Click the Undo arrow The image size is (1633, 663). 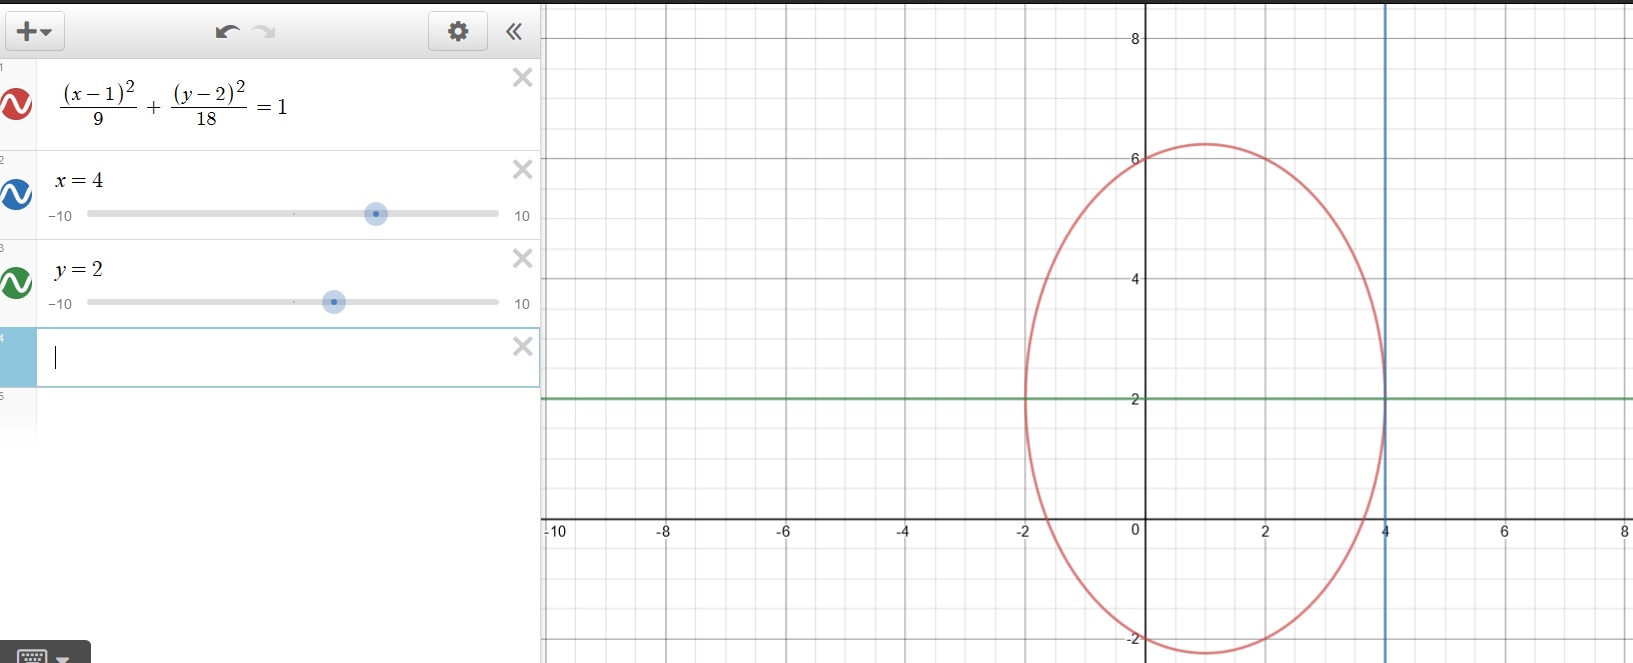[227, 32]
